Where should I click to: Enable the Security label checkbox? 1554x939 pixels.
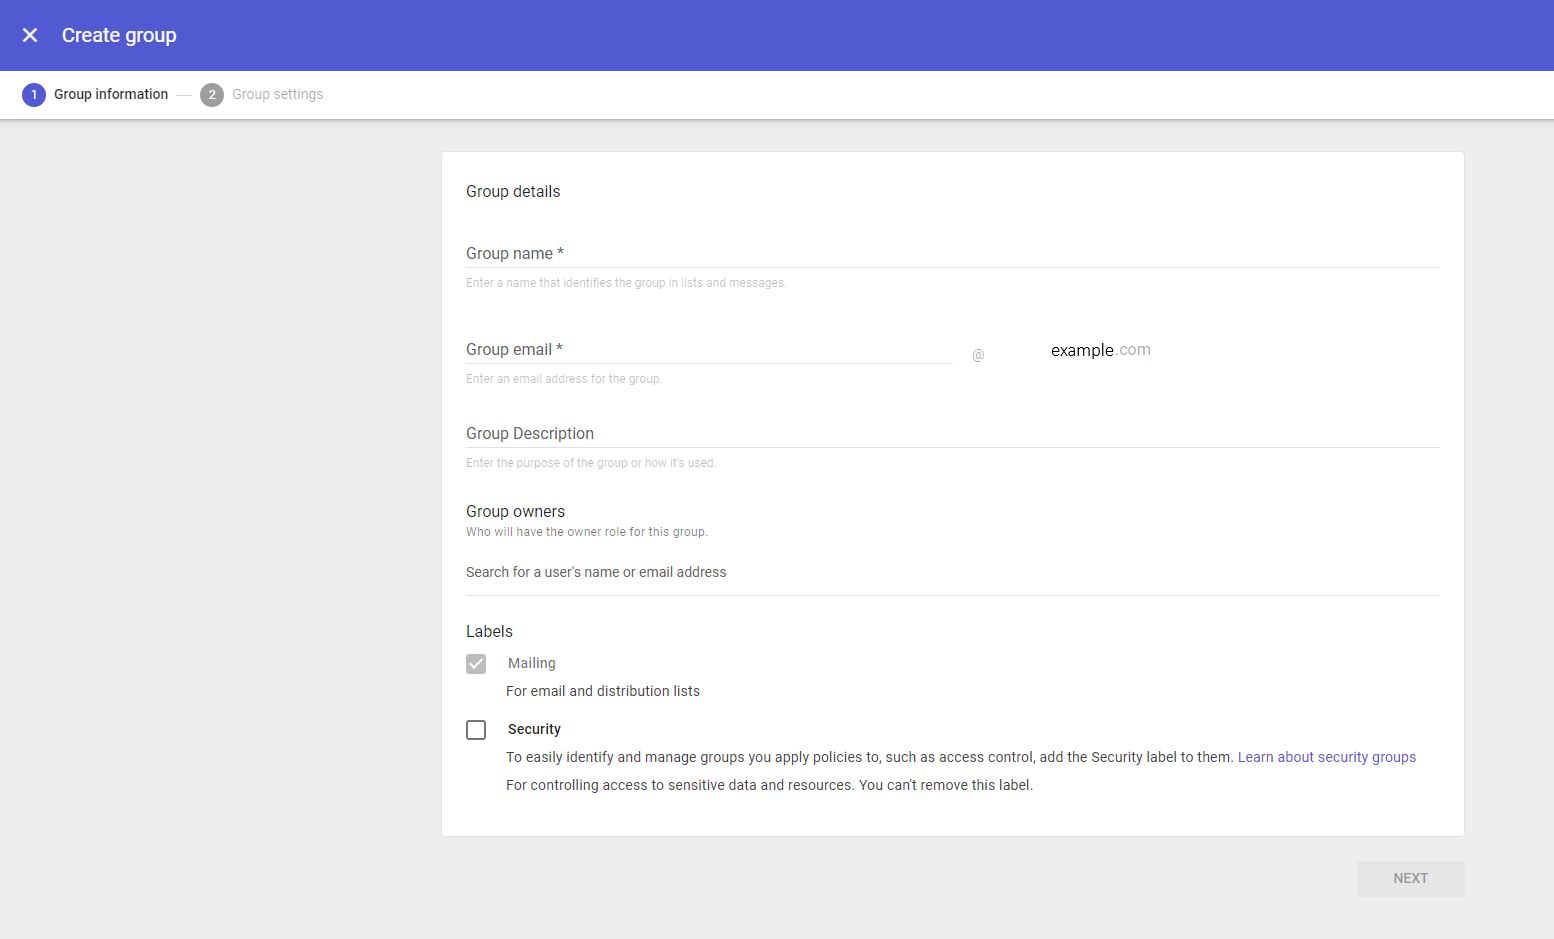pos(476,730)
